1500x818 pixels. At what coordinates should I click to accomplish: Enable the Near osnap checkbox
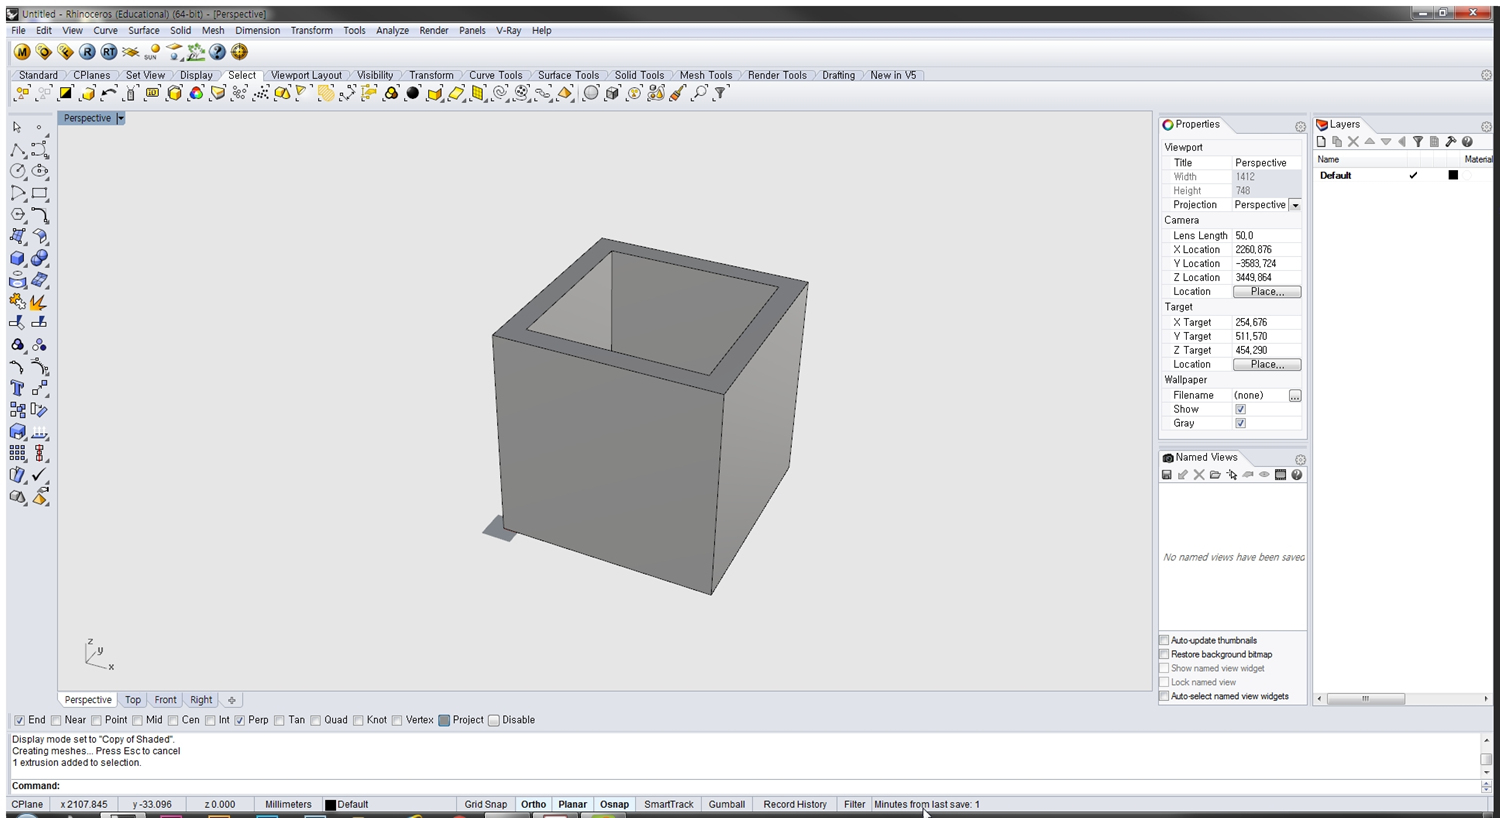57,720
